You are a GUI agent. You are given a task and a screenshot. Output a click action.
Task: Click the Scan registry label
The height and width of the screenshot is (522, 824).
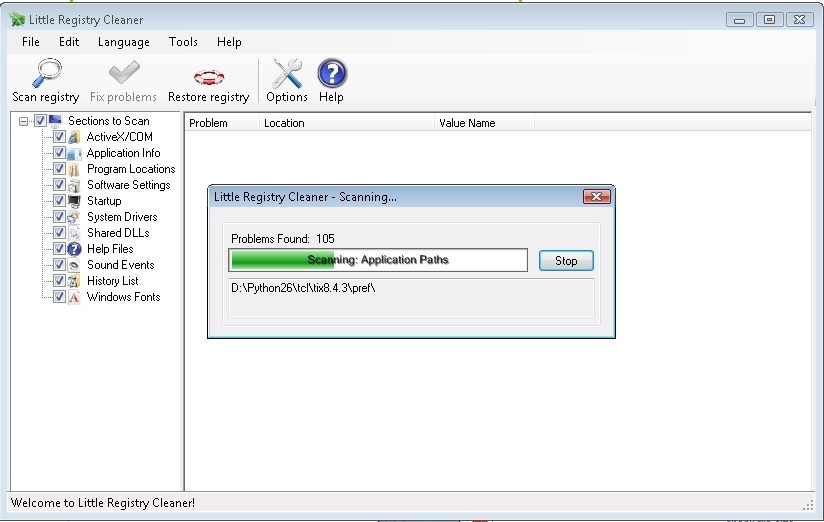(46, 97)
